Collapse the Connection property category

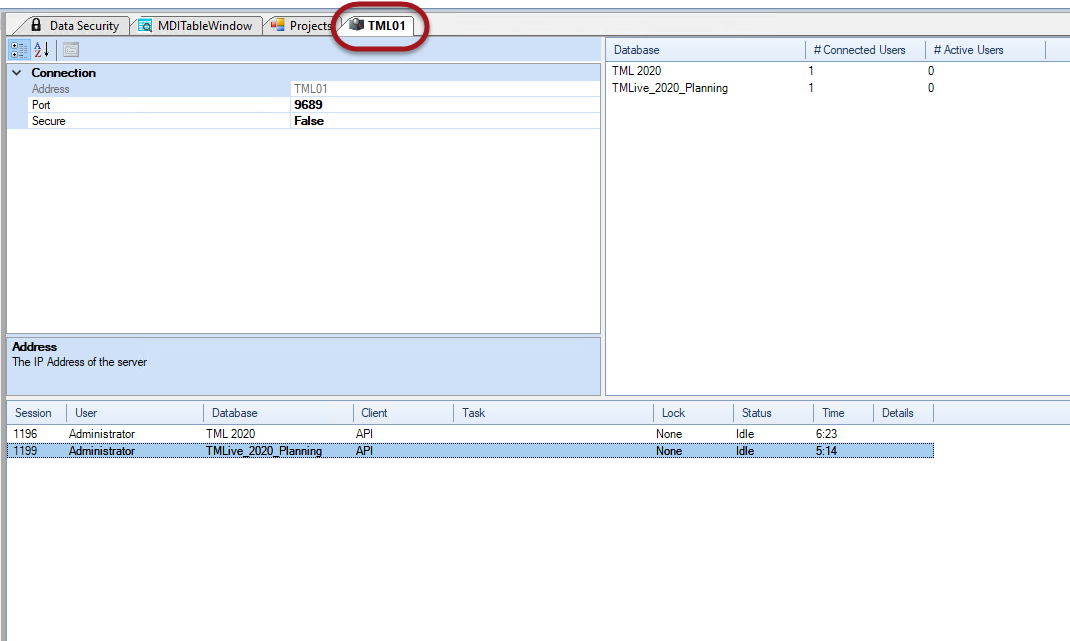tap(17, 73)
